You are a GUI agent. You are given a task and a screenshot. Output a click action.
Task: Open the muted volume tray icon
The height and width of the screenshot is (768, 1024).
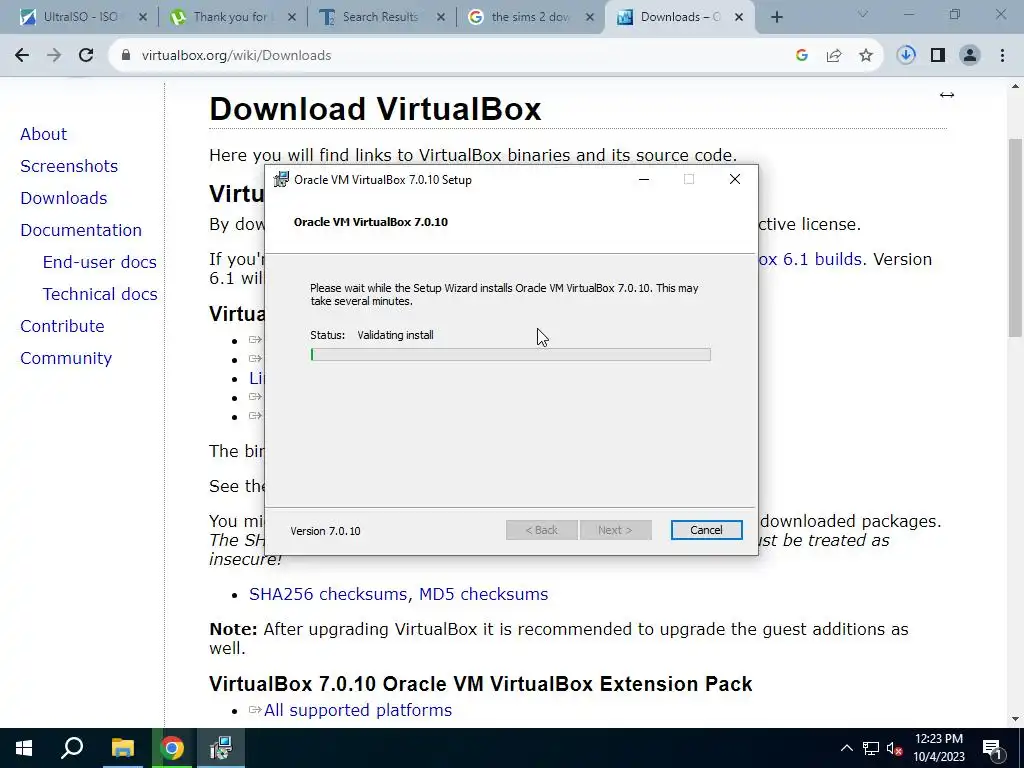(895, 748)
